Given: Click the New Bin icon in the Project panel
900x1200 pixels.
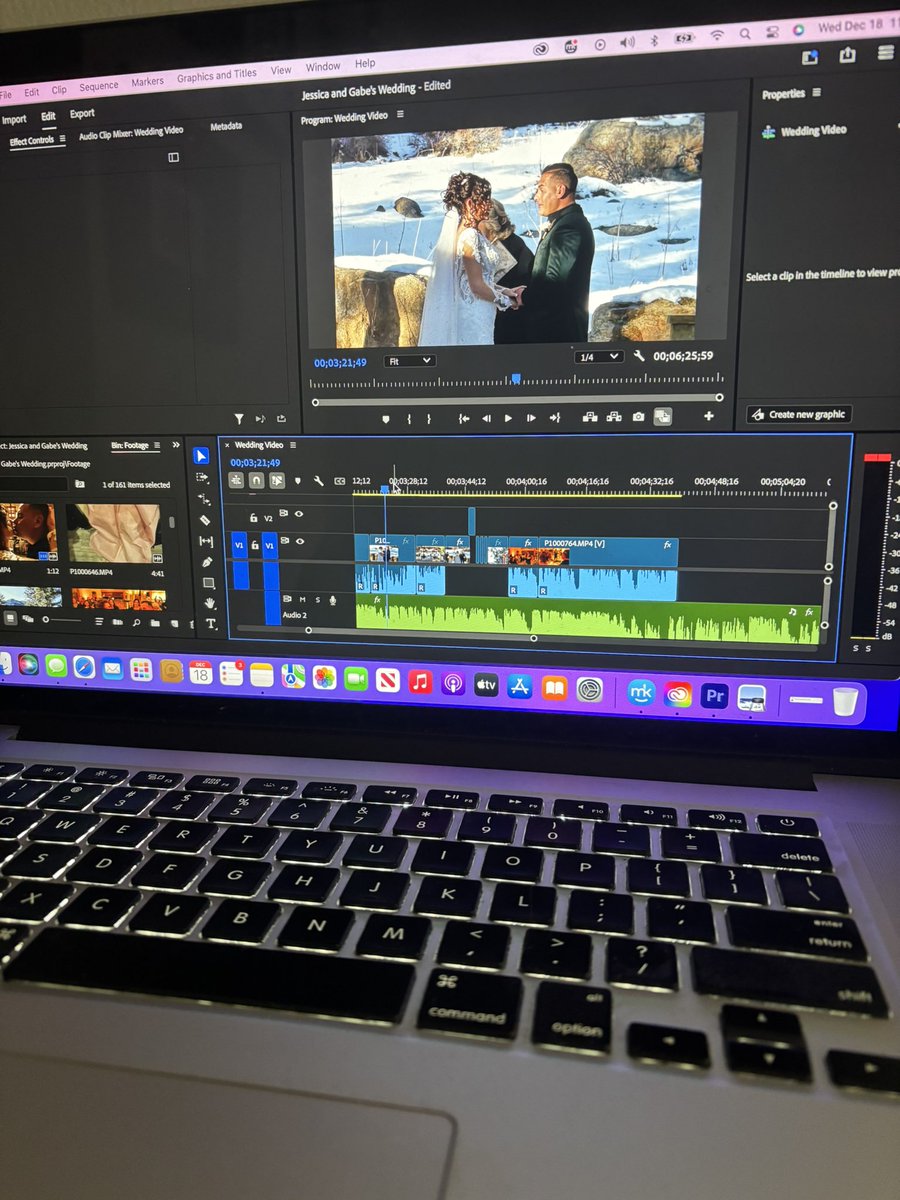Looking at the screenshot, I should pyautogui.click(x=154, y=622).
